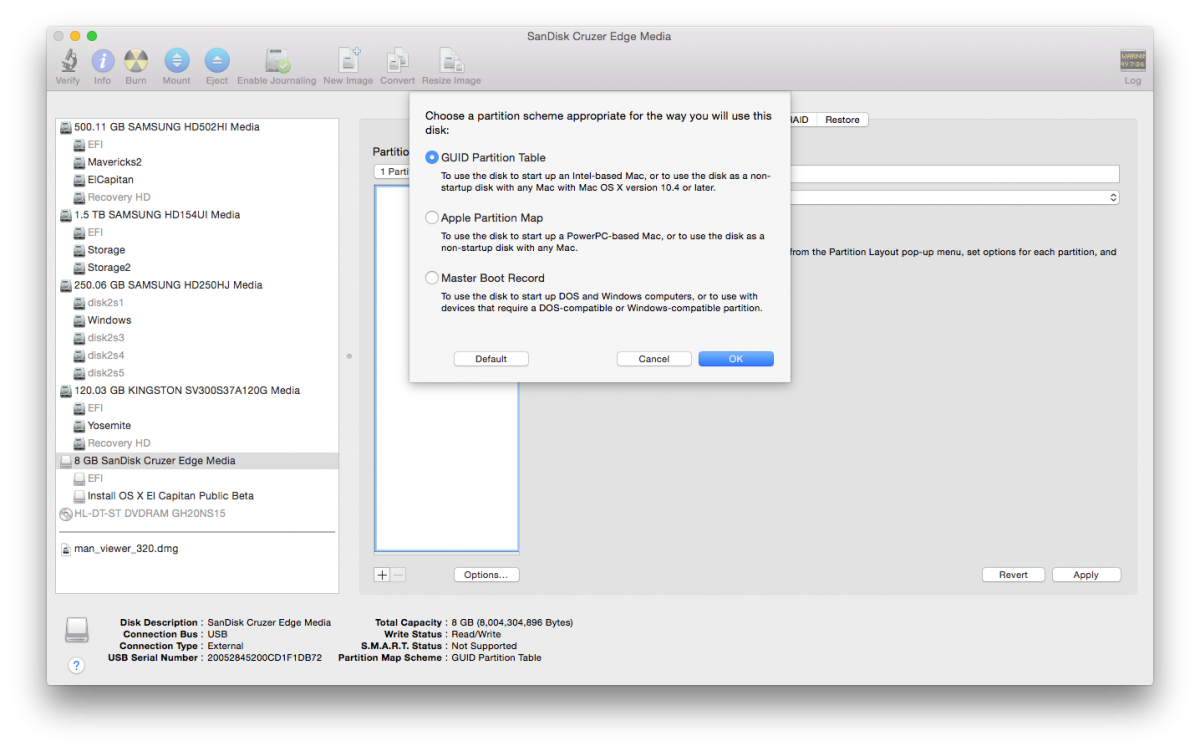1200x752 pixels.
Task: Switch to the partially hidden RAID tab
Action: point(802,120)
